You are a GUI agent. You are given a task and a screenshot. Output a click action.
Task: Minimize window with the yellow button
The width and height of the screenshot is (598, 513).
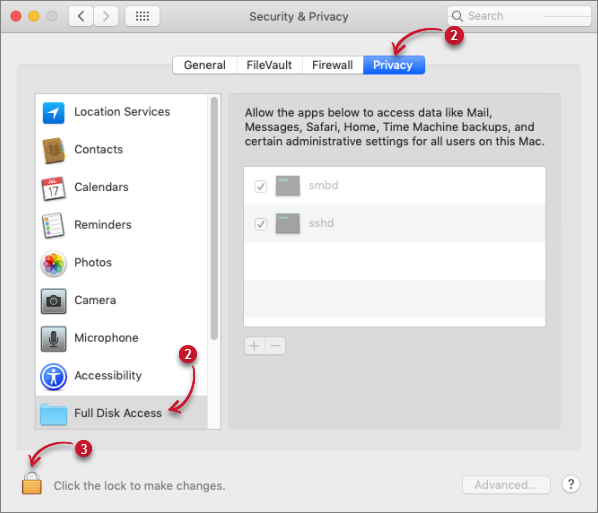pos(34,16)
